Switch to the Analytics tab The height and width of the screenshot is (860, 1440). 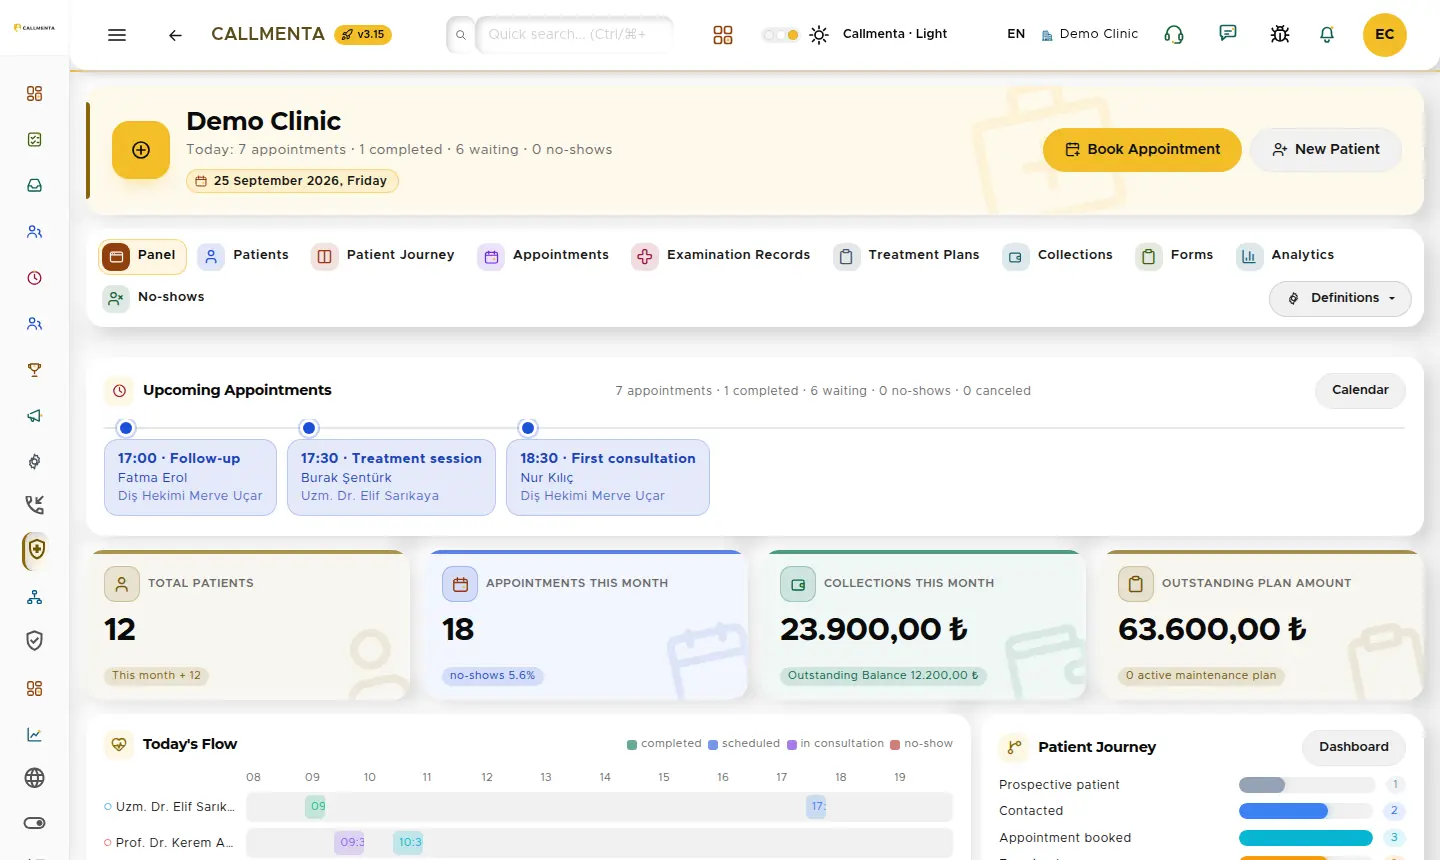pyautogui.click(x=1285, y=256)
